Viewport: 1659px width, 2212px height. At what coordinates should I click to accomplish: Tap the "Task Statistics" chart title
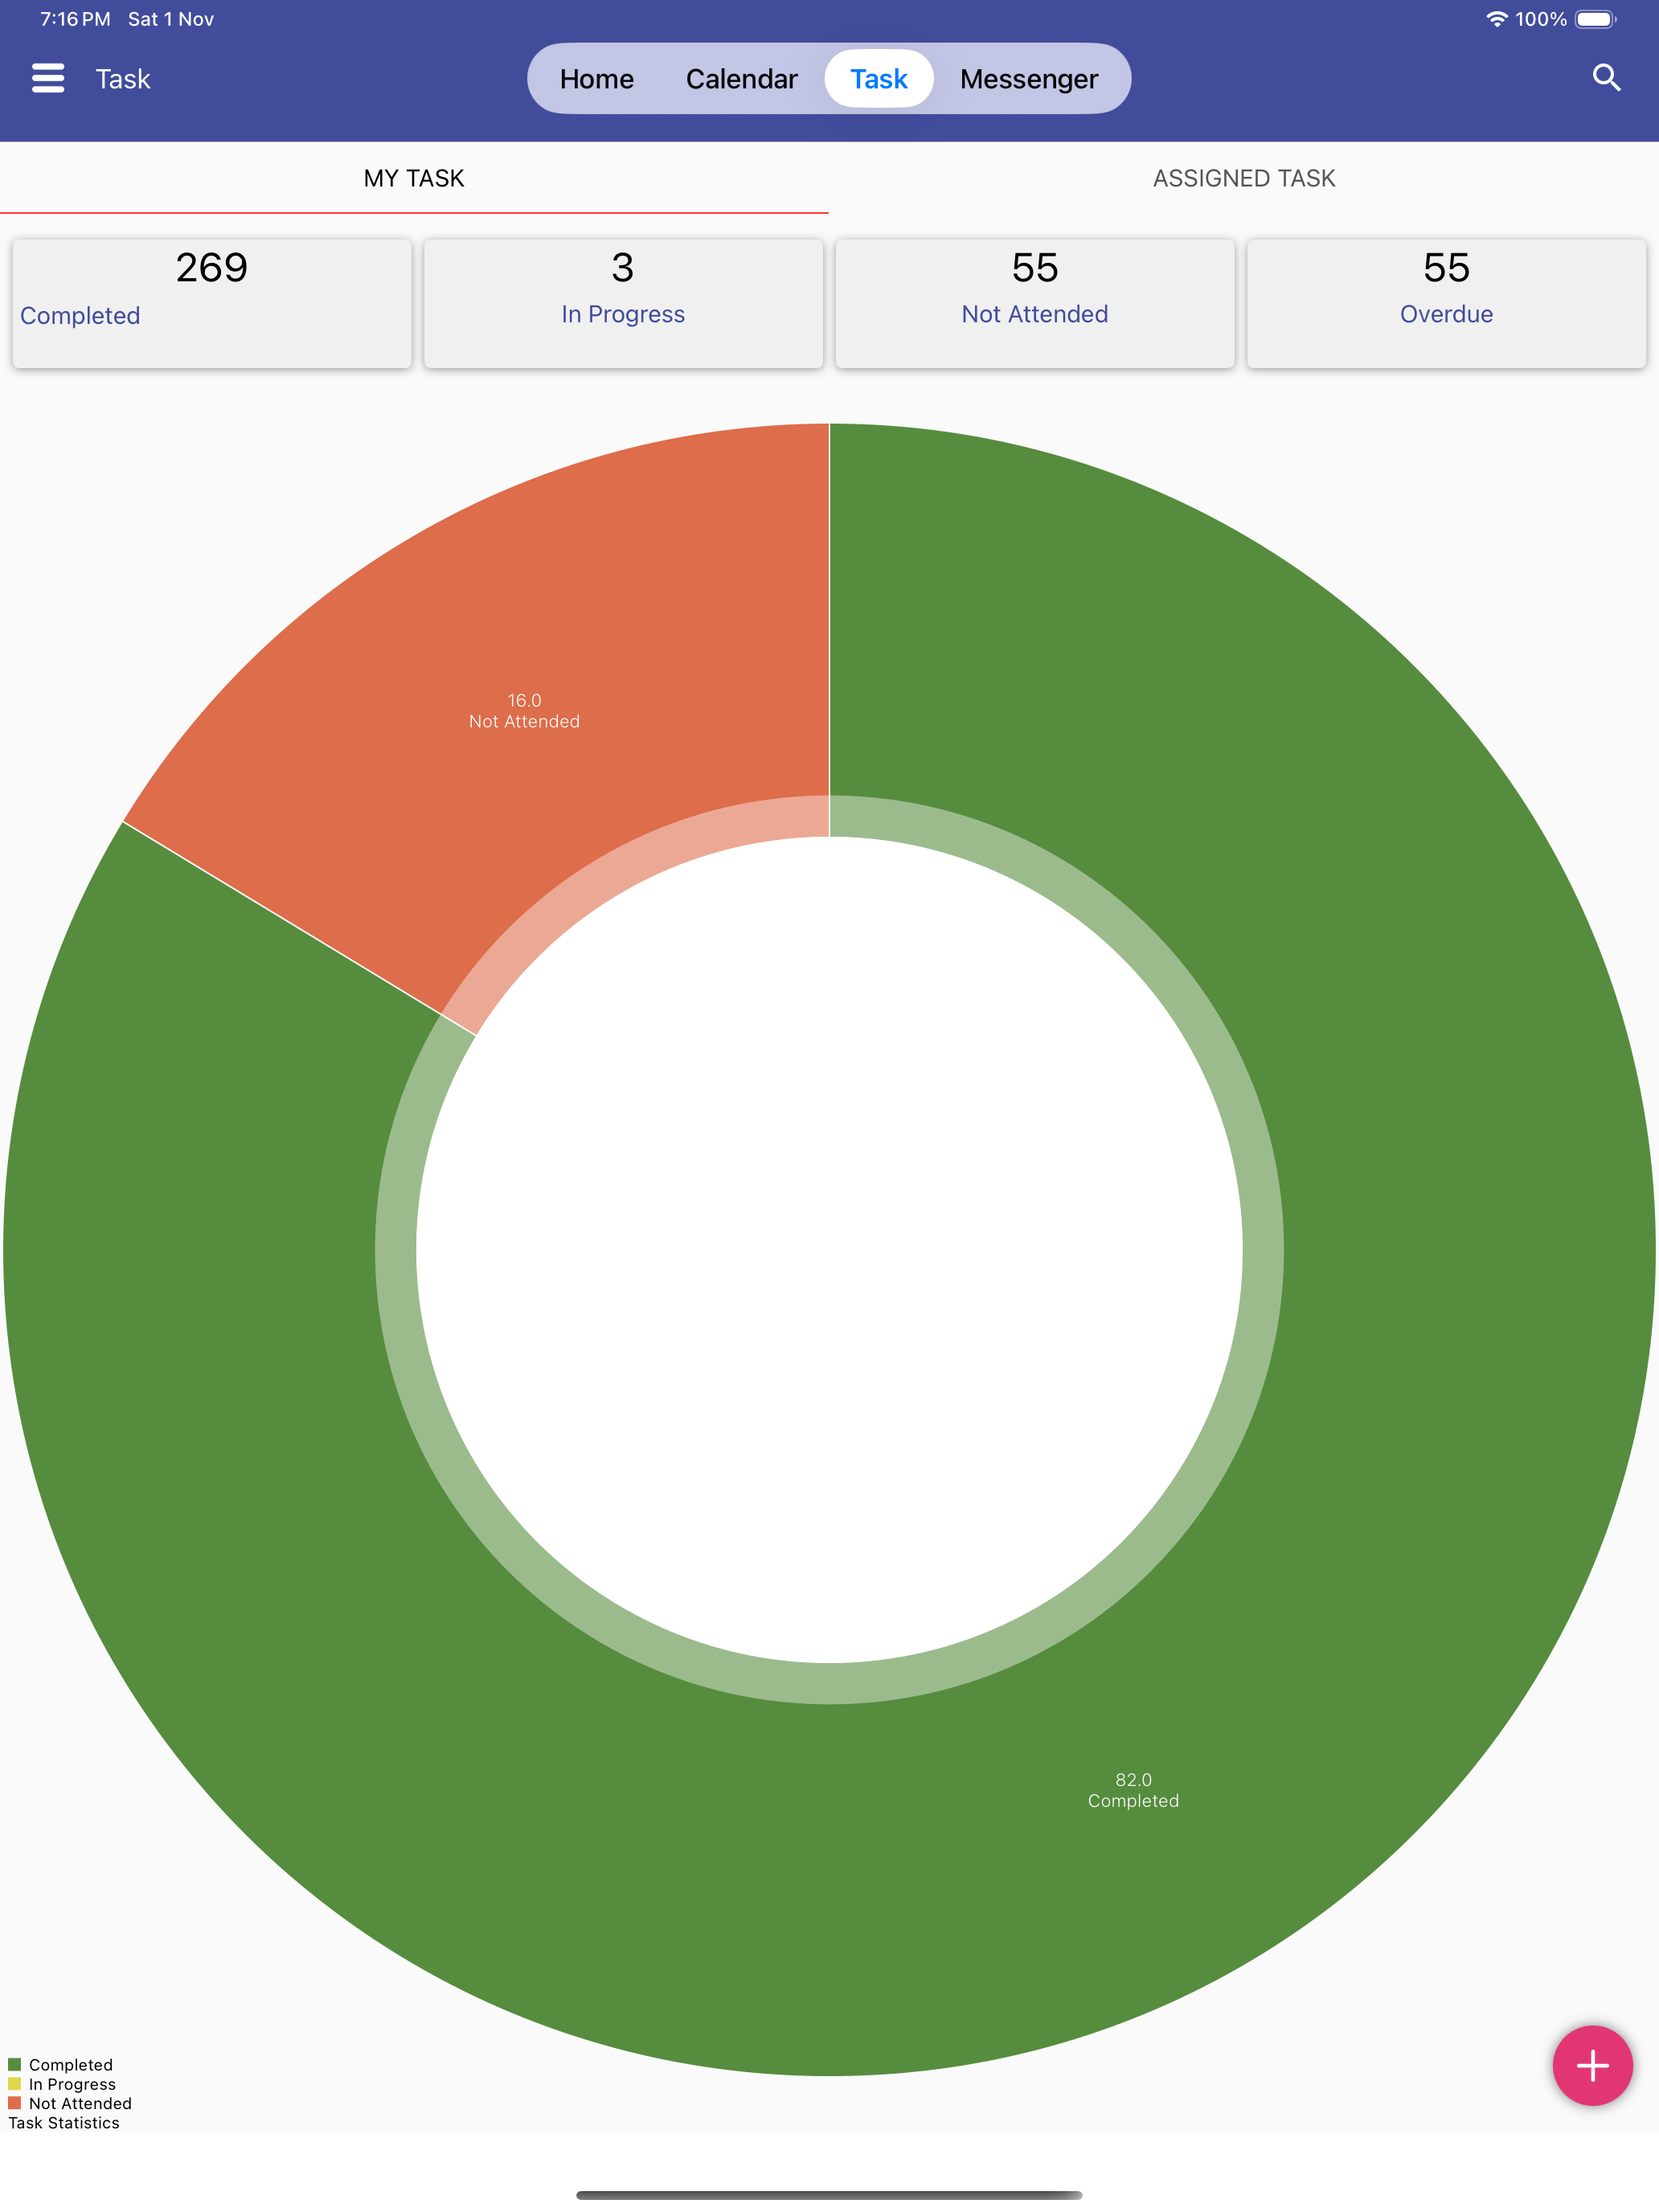(x=64, y=2122)
